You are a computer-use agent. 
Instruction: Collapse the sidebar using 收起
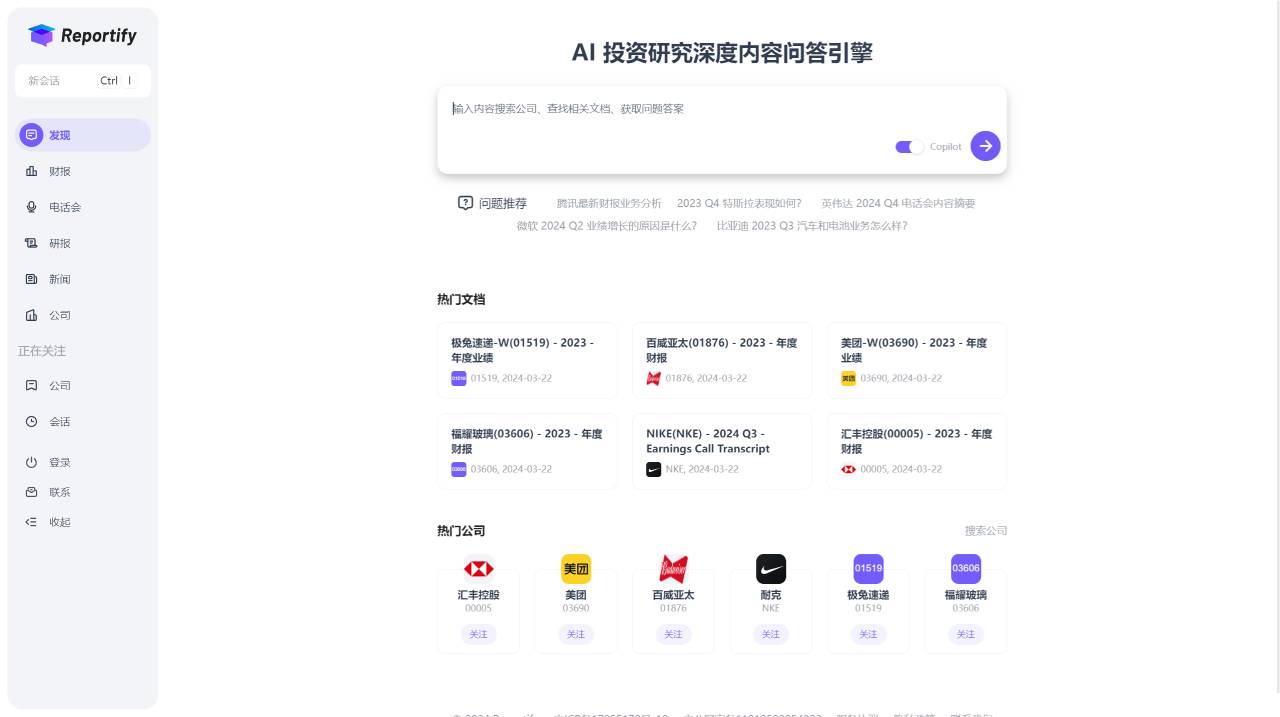coord(58,521)
